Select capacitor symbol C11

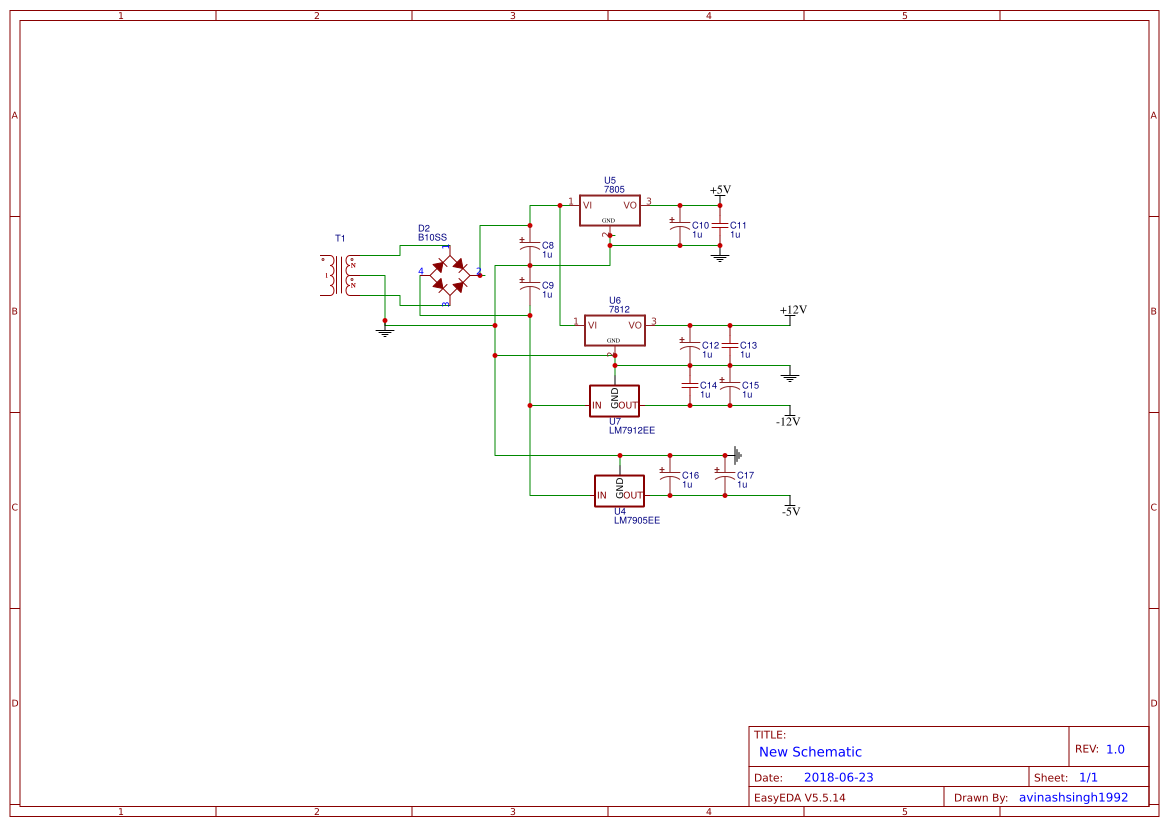pos(719,224)
